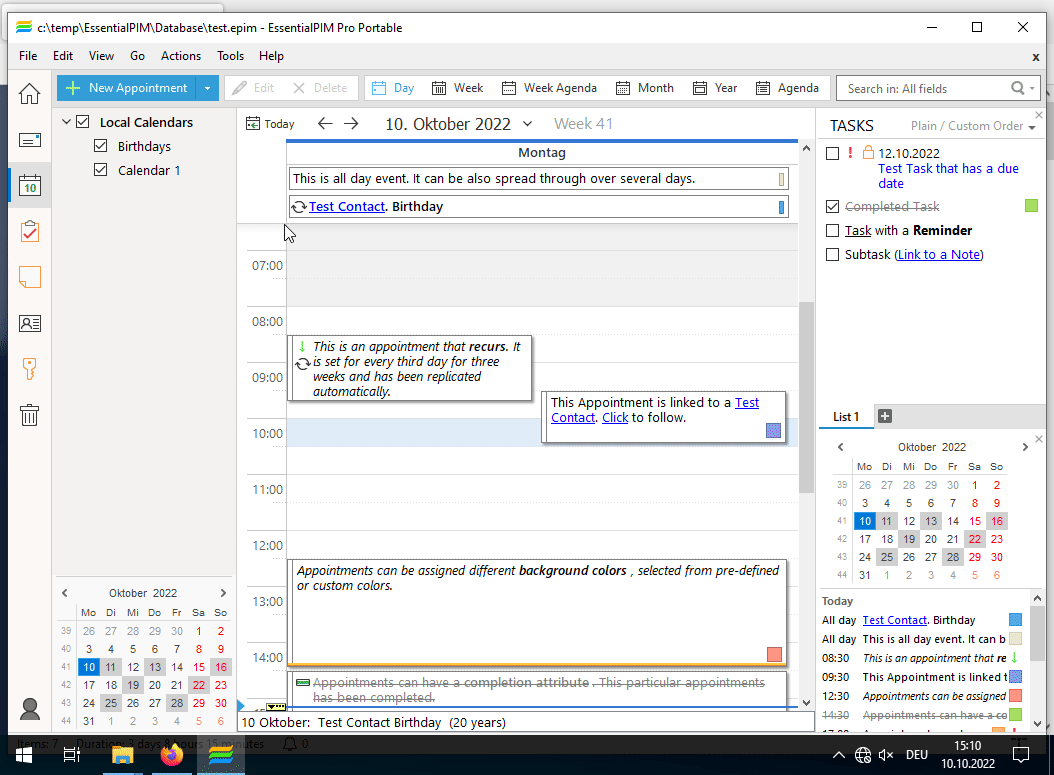
Task: Follow the Click link in linked appointment
Action: pos(615,417)
